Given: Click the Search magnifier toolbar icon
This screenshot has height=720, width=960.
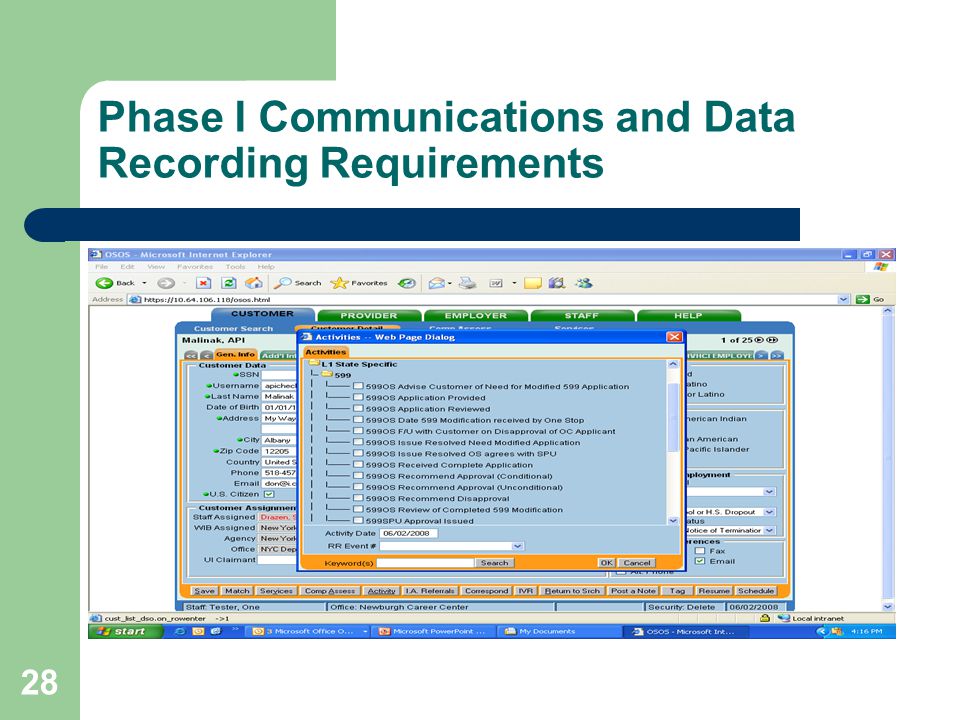Looking at the screenshot, I should pyautogui.click(x=282, y=283).
